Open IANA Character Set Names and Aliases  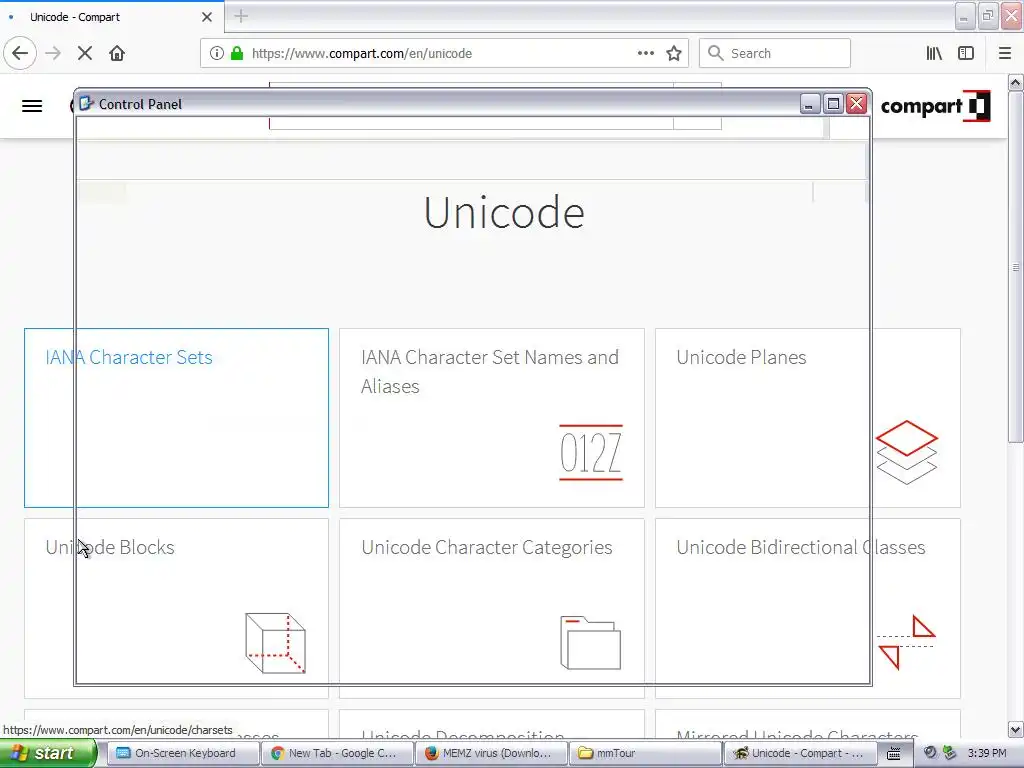pyautogui.click(x=492, y=418)
